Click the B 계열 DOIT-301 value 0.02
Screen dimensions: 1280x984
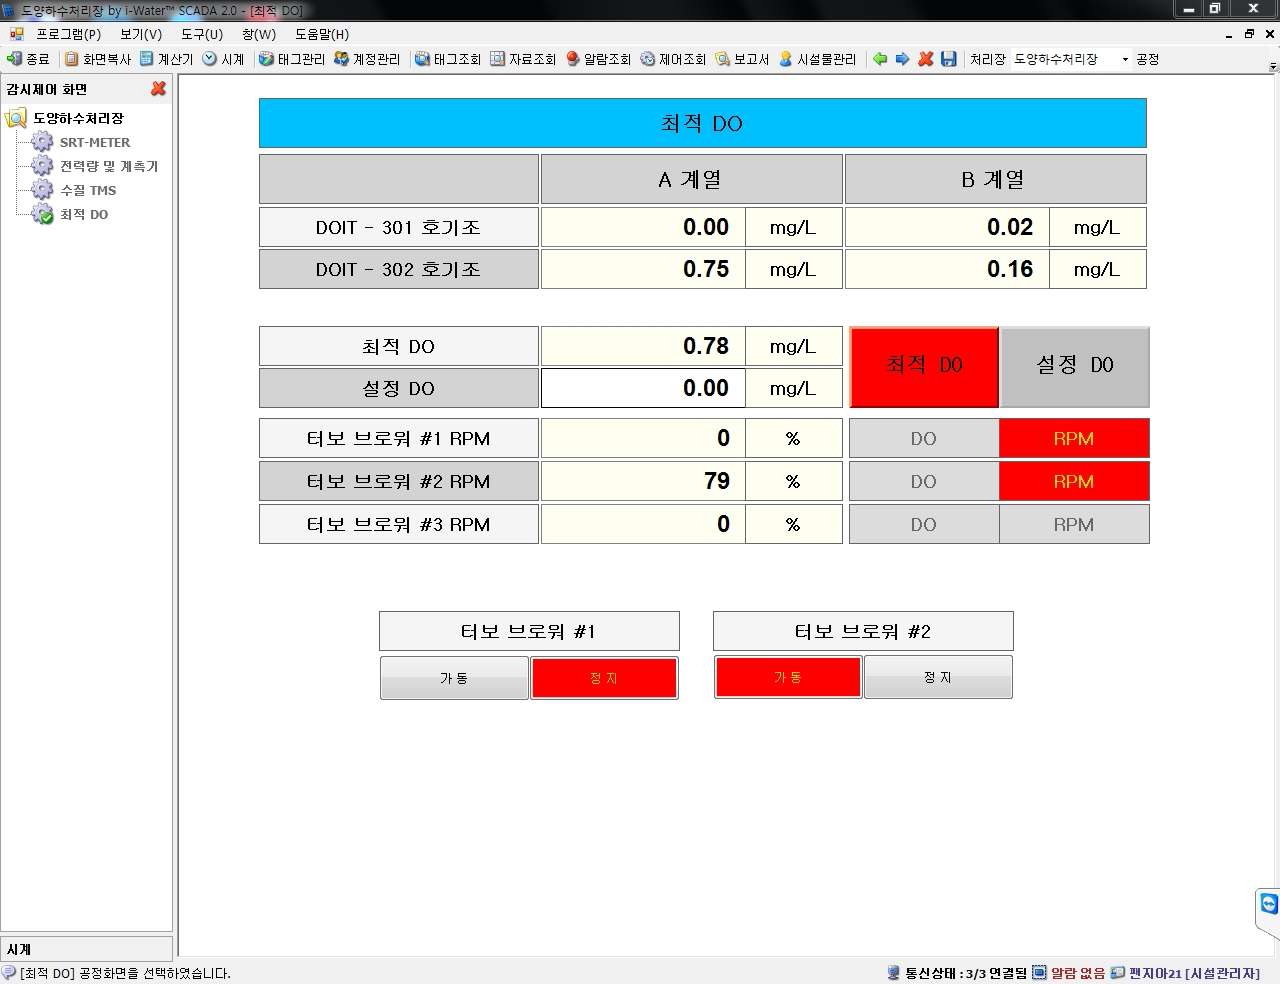[x=947, y=227]
